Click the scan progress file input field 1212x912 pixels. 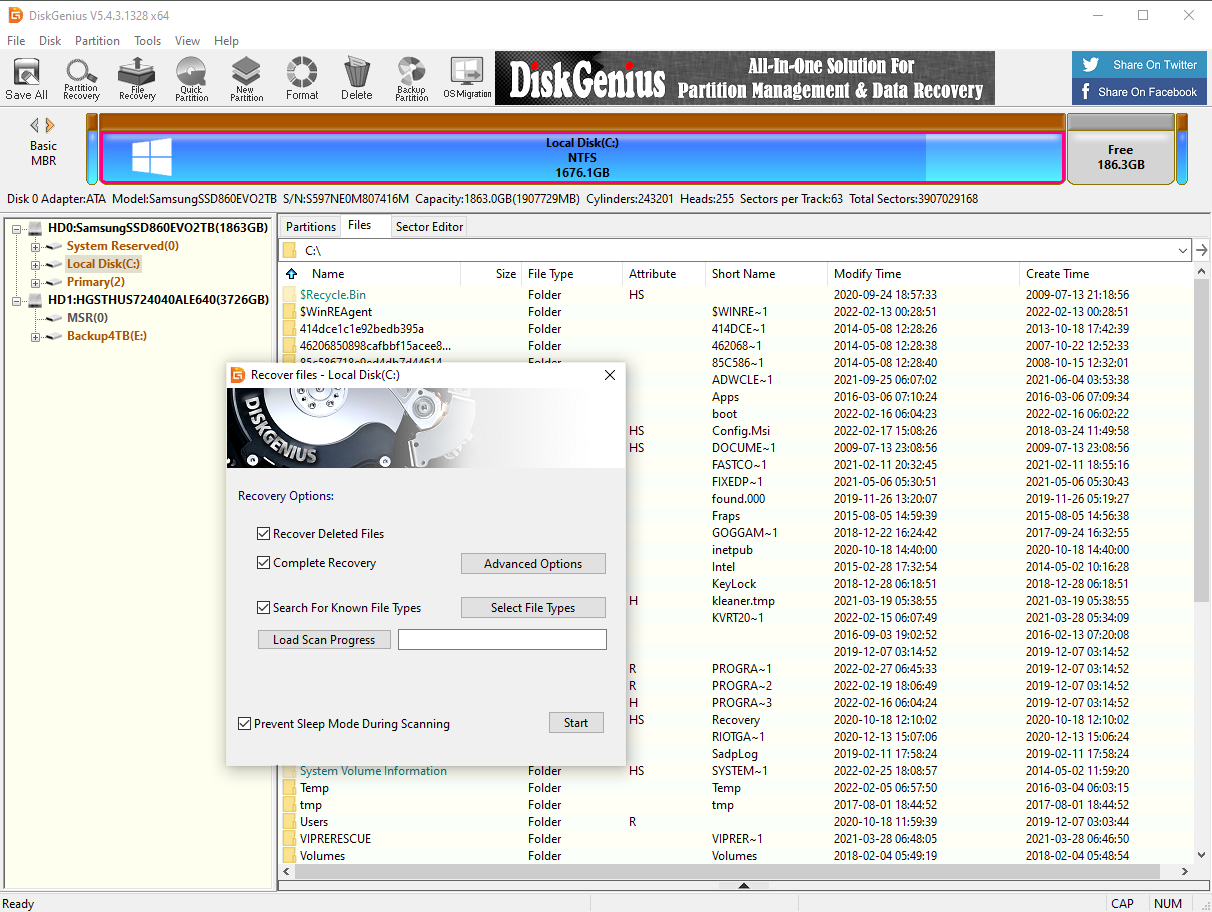(502, 640)
